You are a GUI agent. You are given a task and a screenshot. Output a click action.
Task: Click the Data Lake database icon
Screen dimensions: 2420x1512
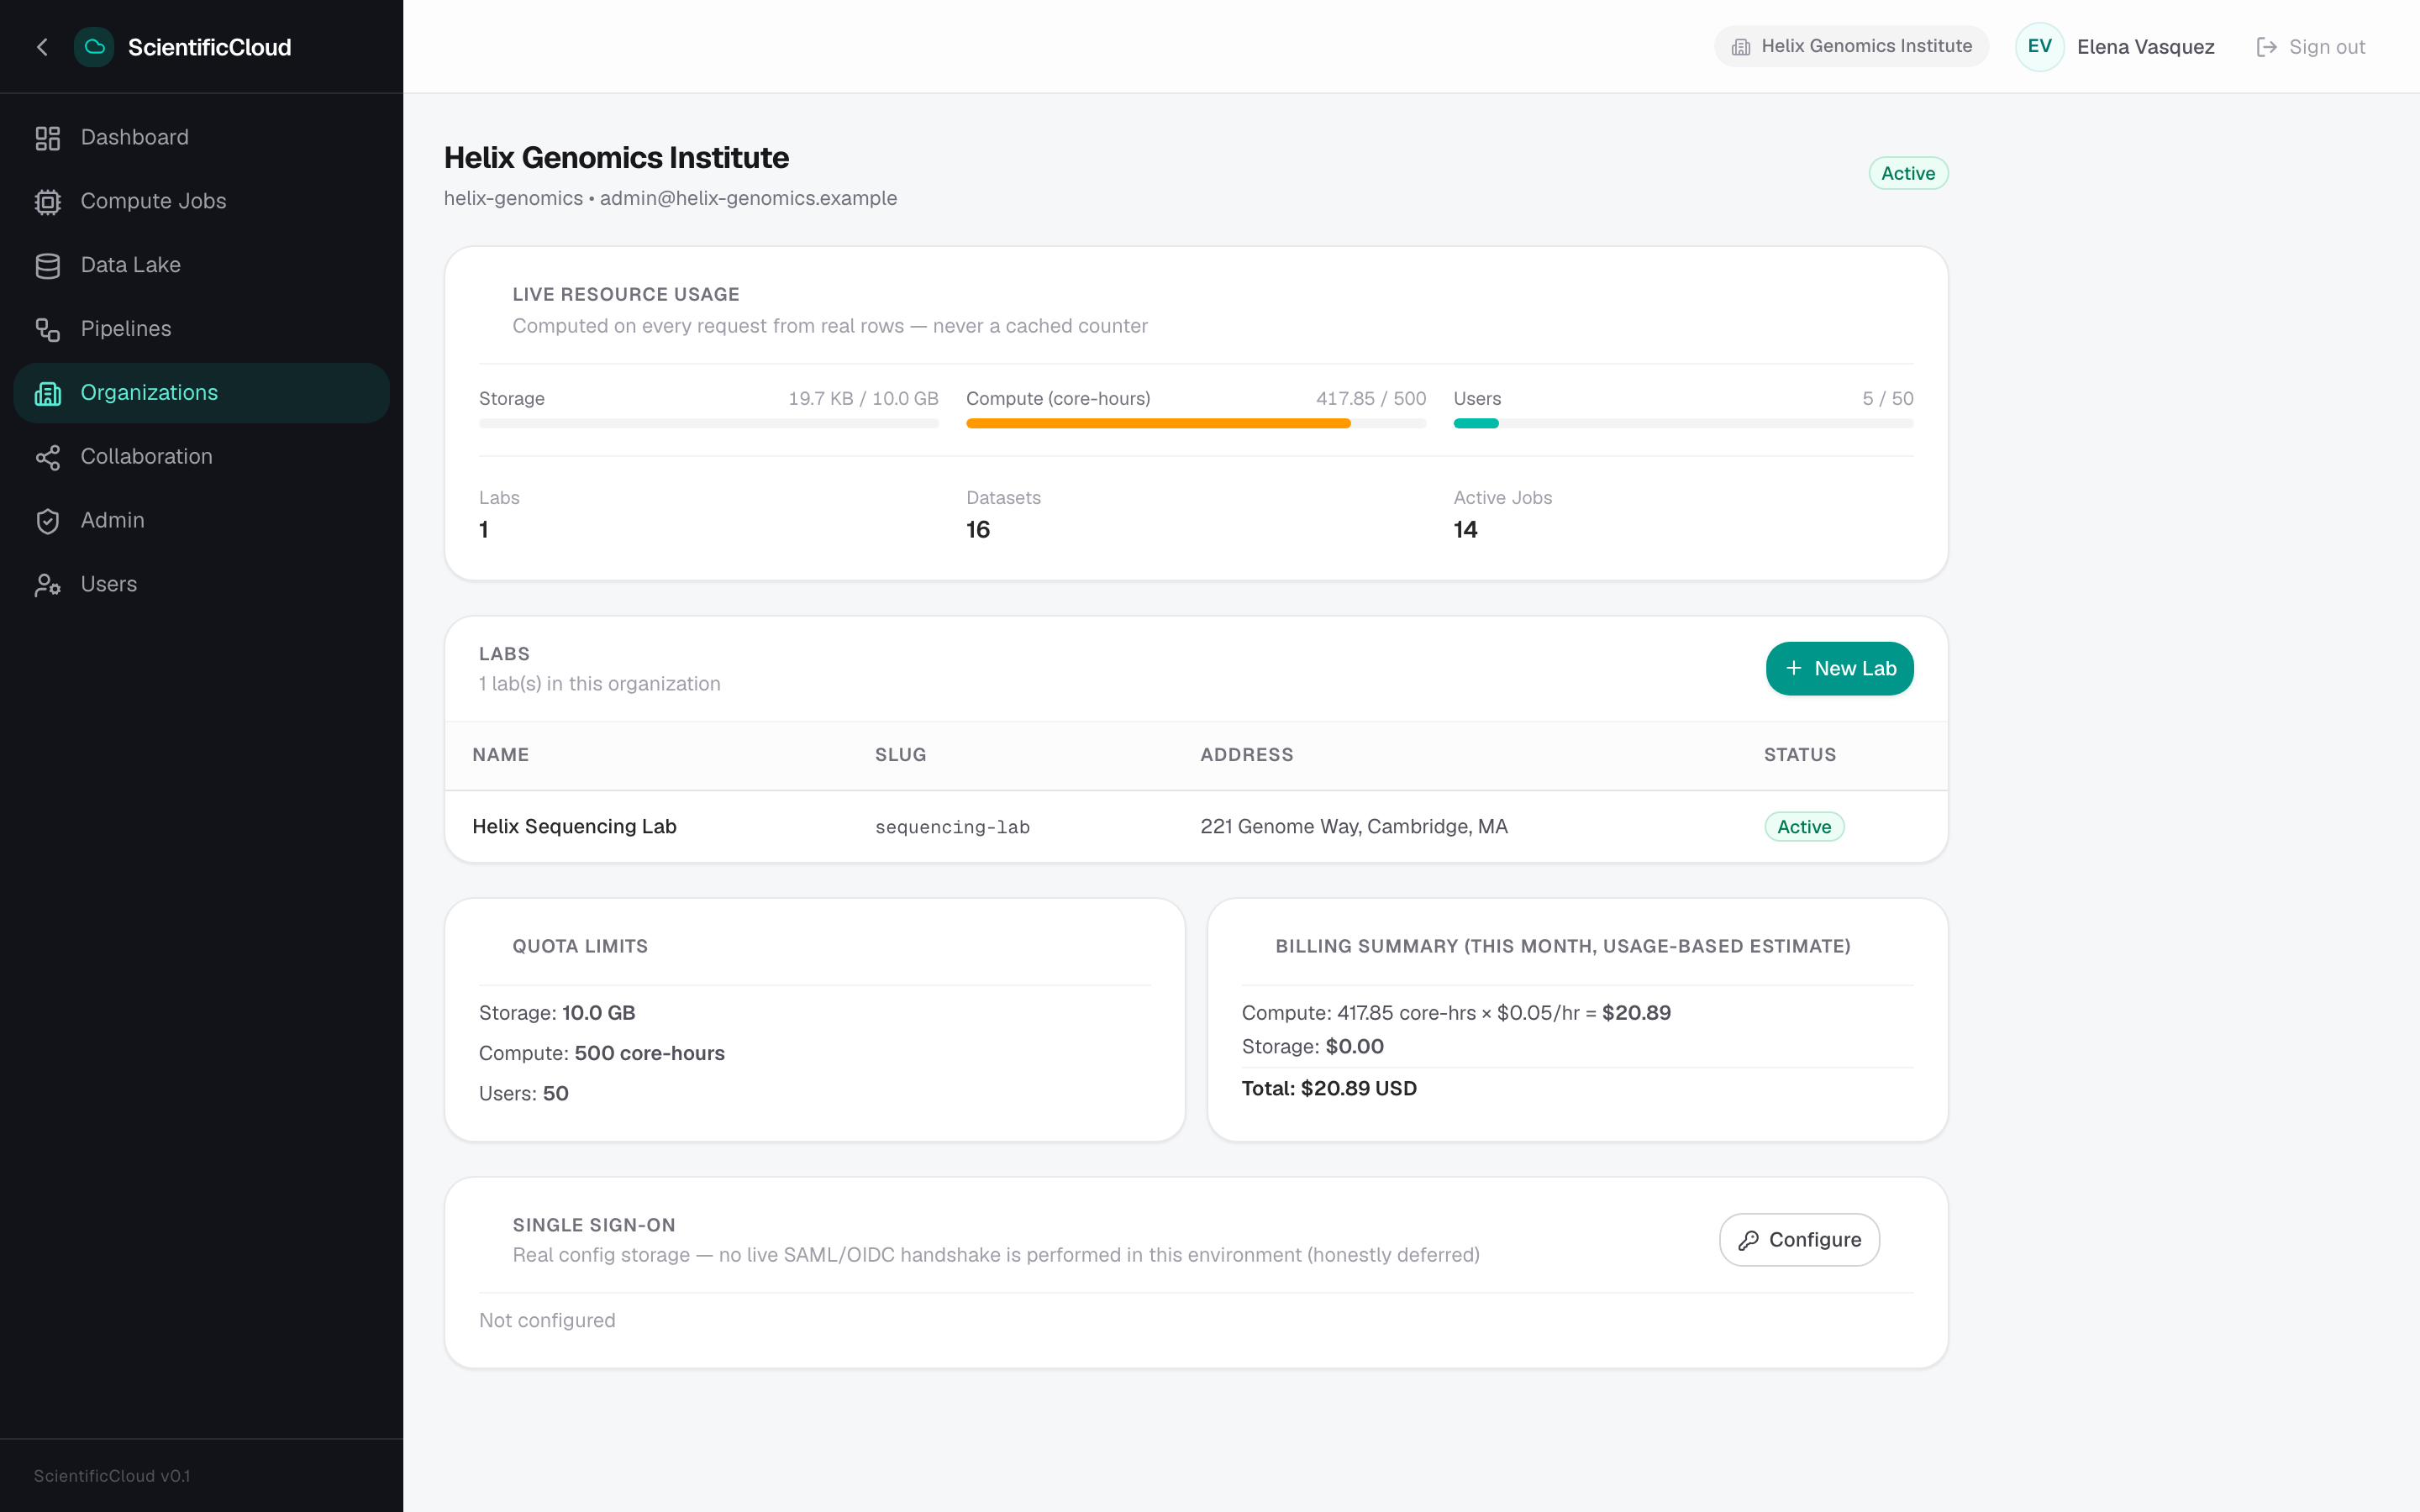tap(48, 266)
